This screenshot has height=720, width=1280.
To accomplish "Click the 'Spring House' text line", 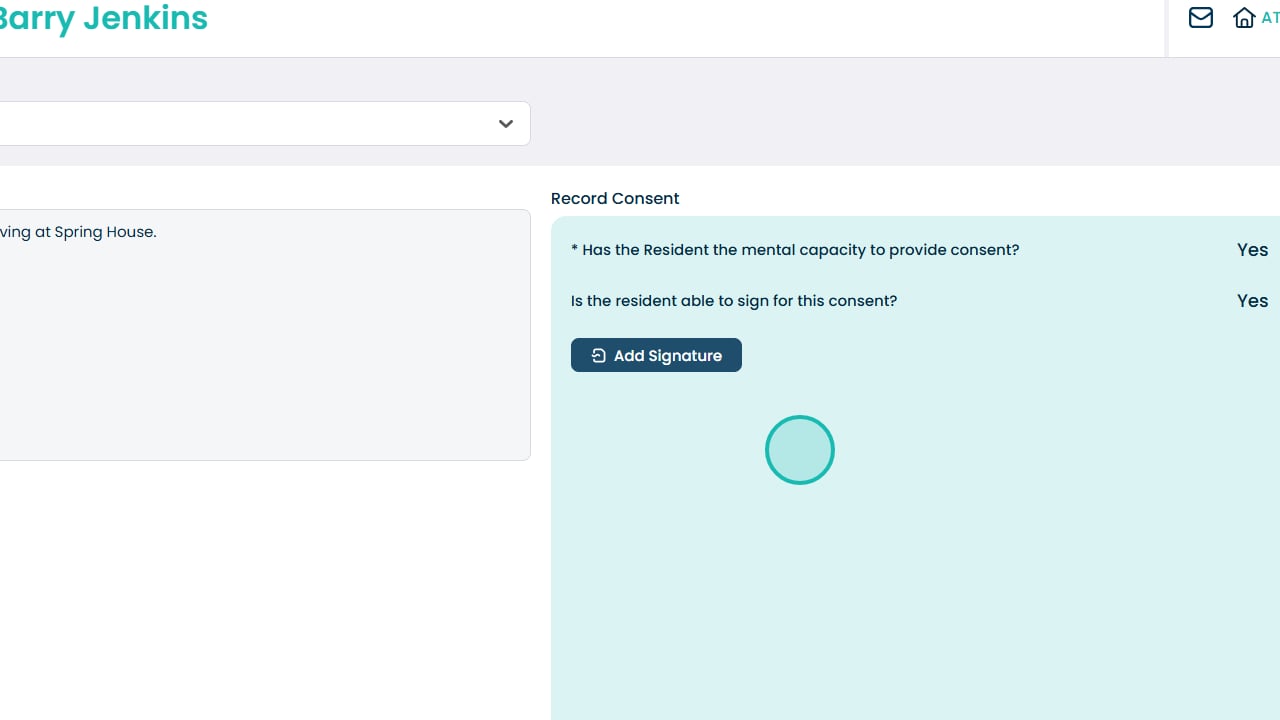I will pos(78,232).
